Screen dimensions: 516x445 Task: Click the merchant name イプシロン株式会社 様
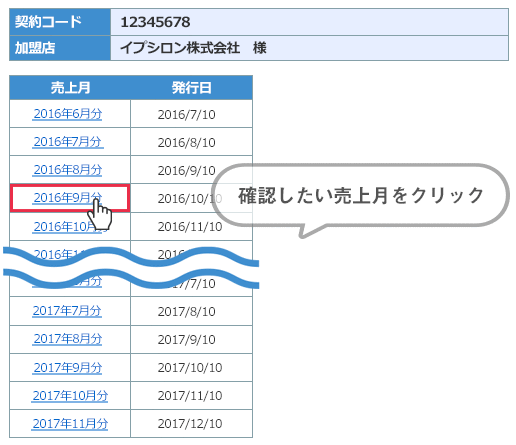coord(193,48)
